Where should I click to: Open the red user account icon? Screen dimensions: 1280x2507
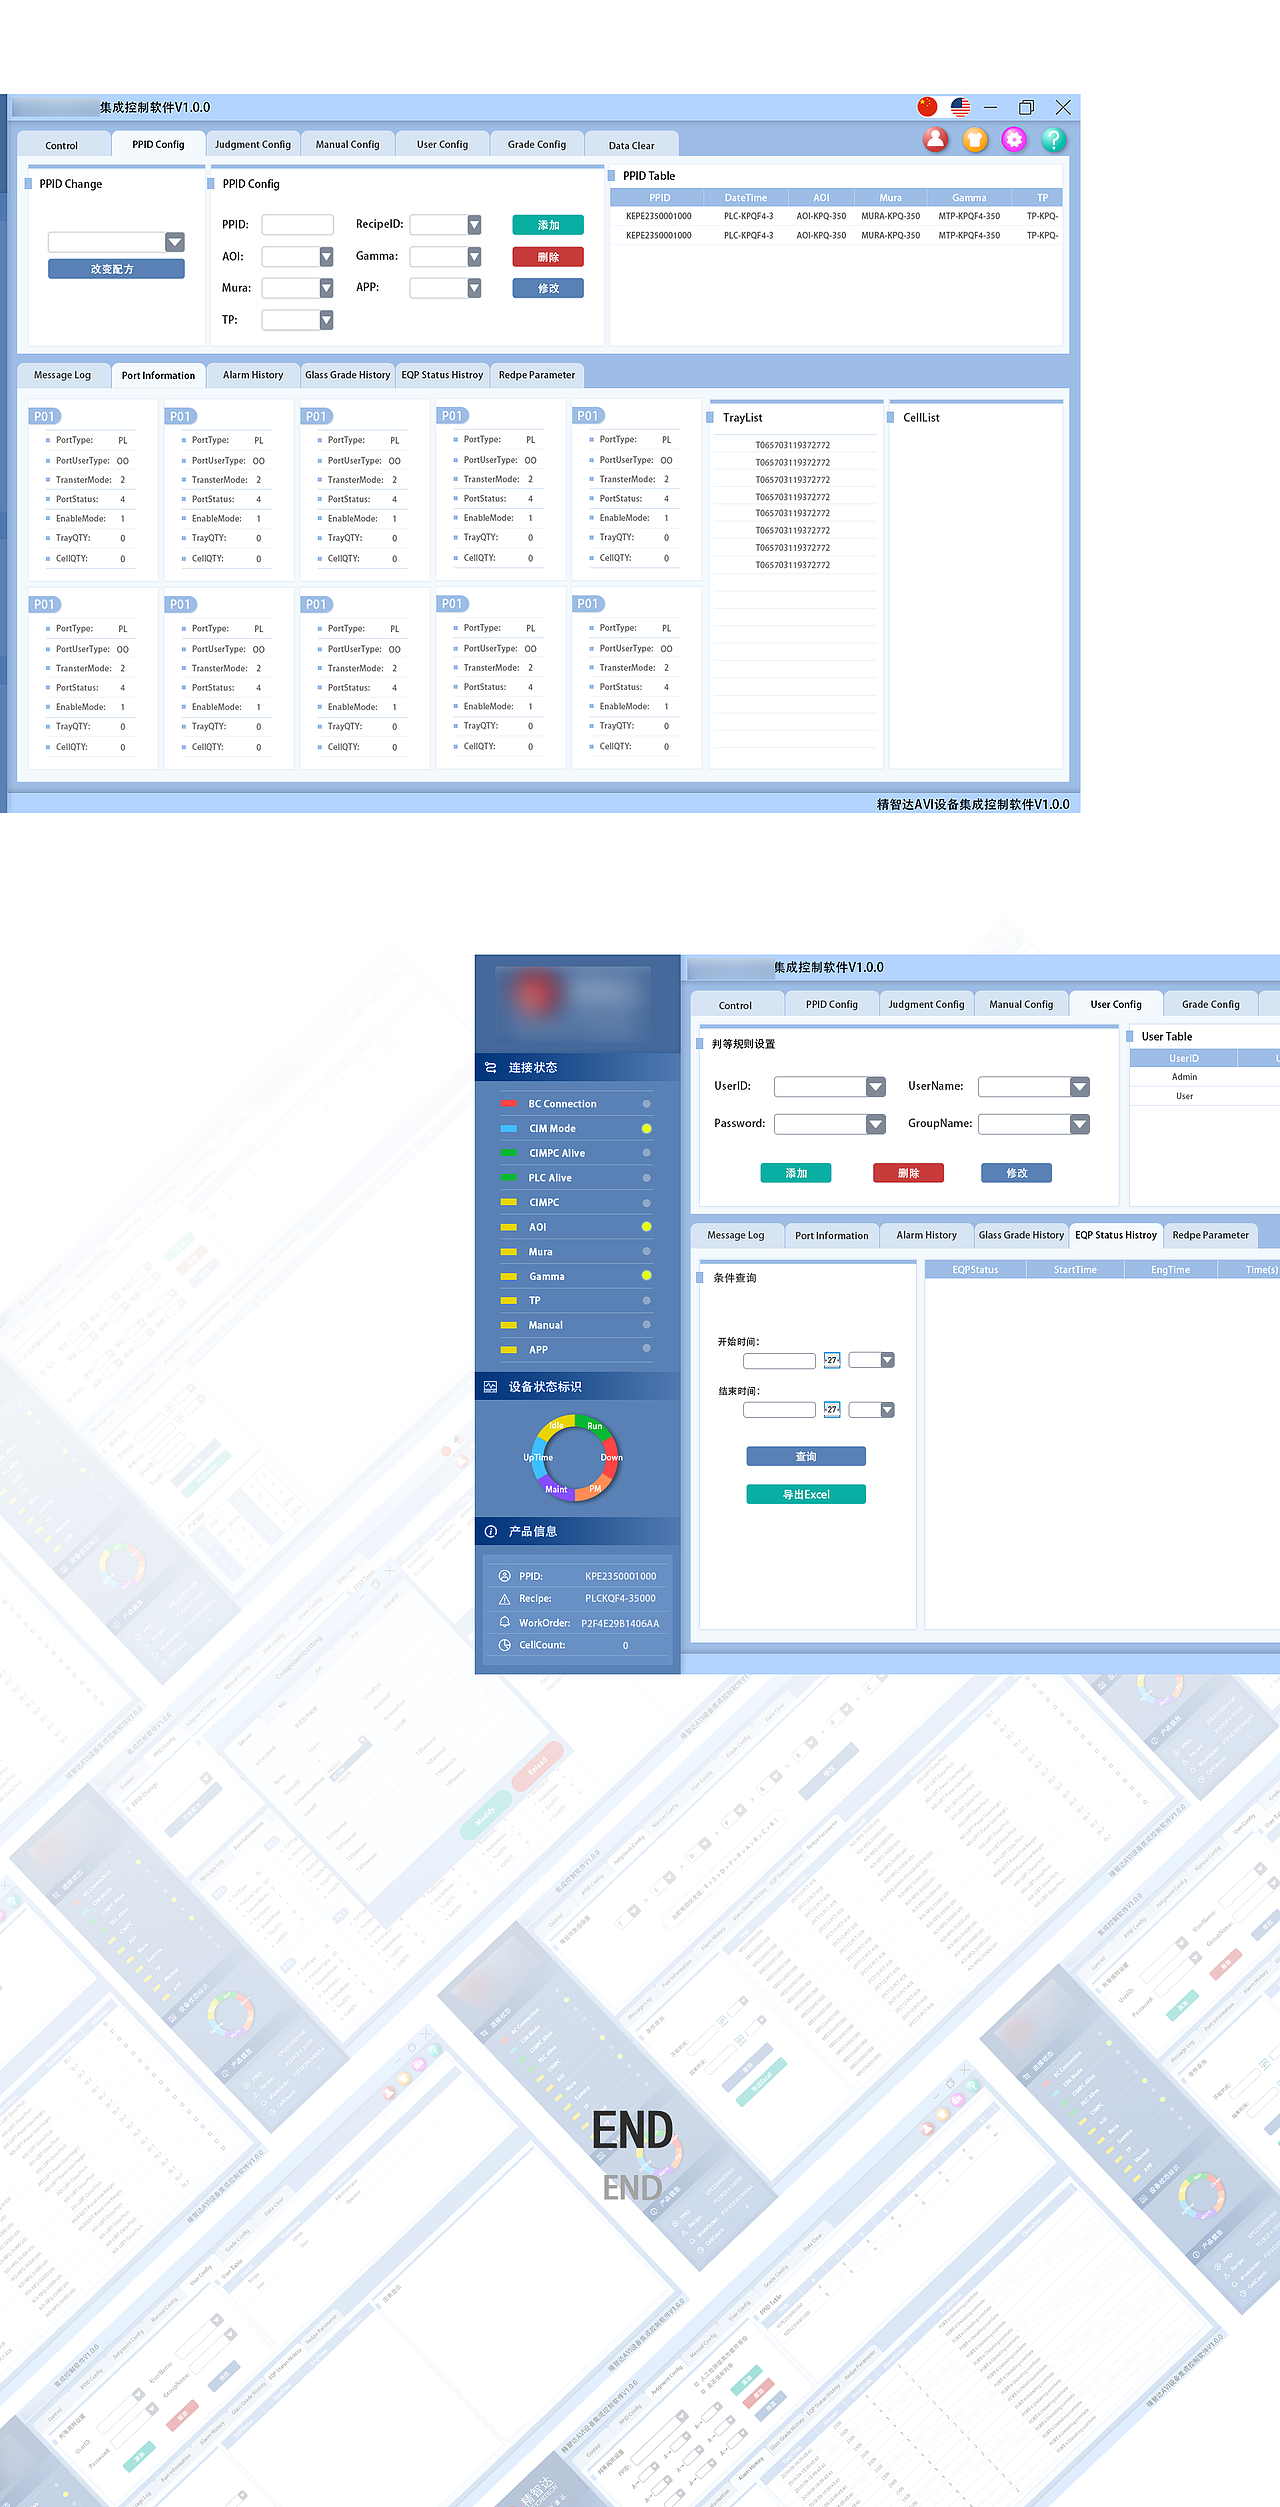click(x=935, y=139)
